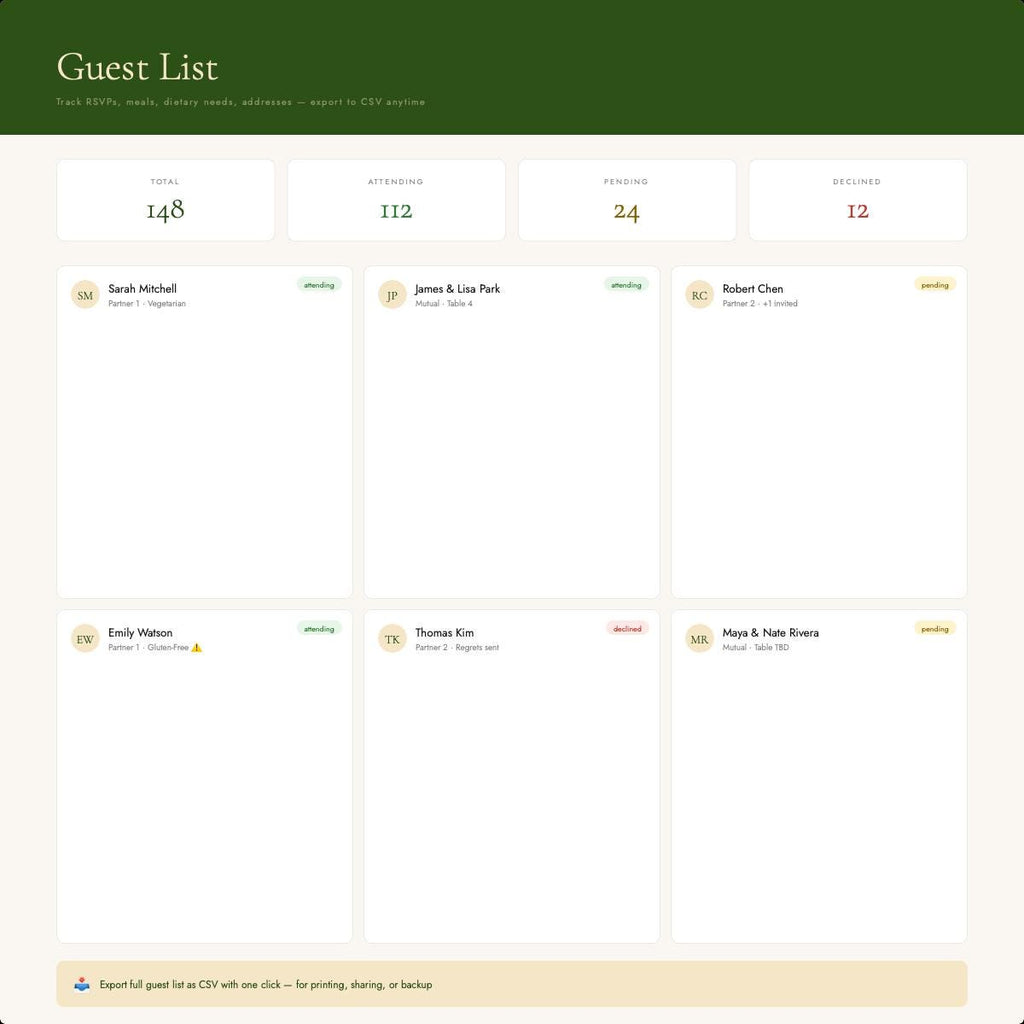Click the Guest List page heading
Viewport: 1024px width, 1024px height.
tap(137, 68)
